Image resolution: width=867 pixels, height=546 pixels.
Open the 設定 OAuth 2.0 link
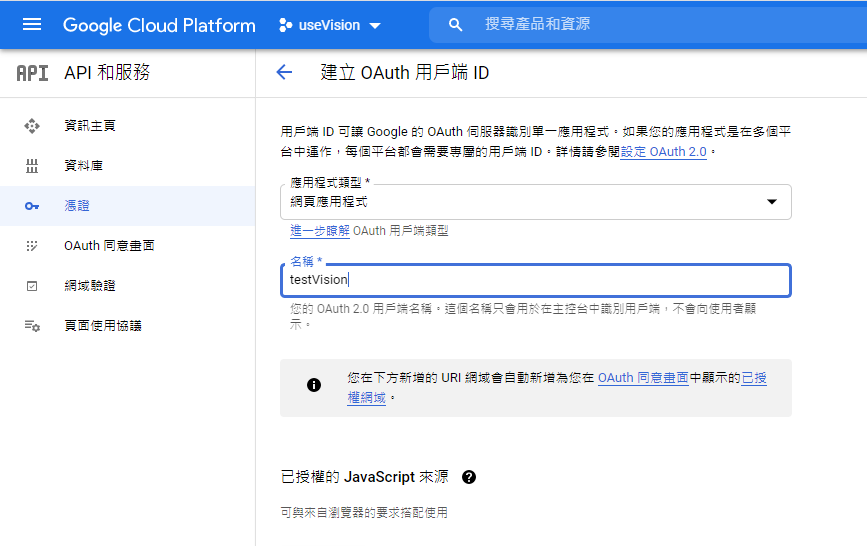tap(664, 152)
